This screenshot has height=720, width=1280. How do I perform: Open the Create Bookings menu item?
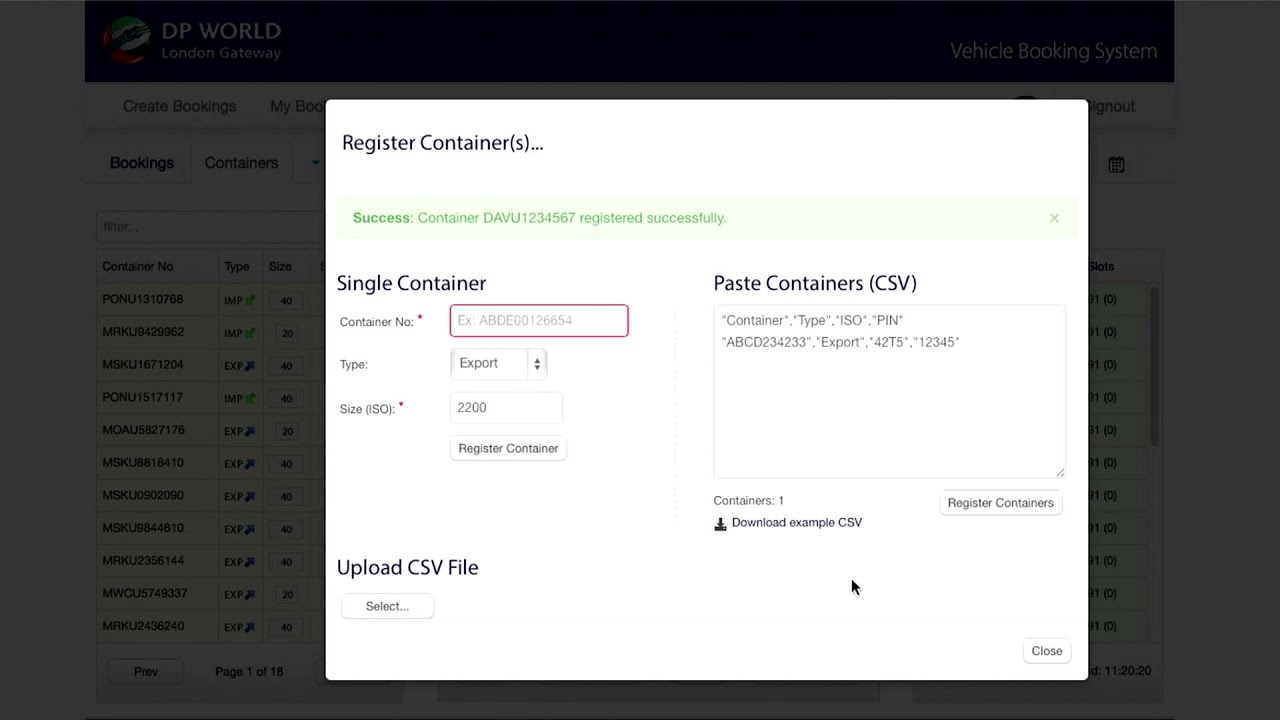pyautogui.click(x=179, y=106)
